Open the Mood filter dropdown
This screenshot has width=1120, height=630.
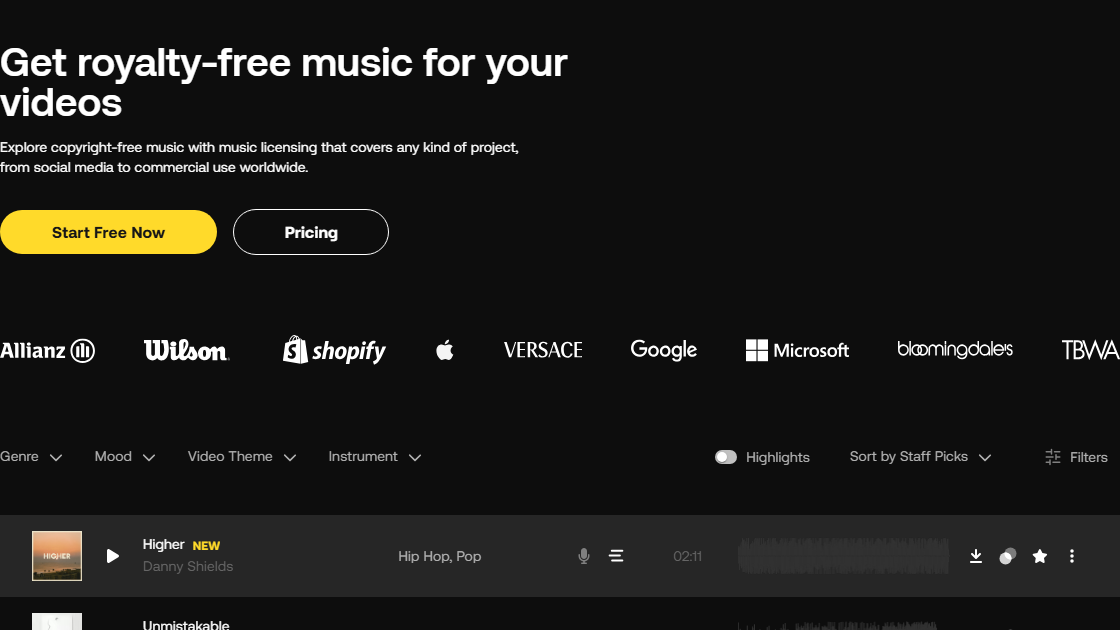click(125, 456)
